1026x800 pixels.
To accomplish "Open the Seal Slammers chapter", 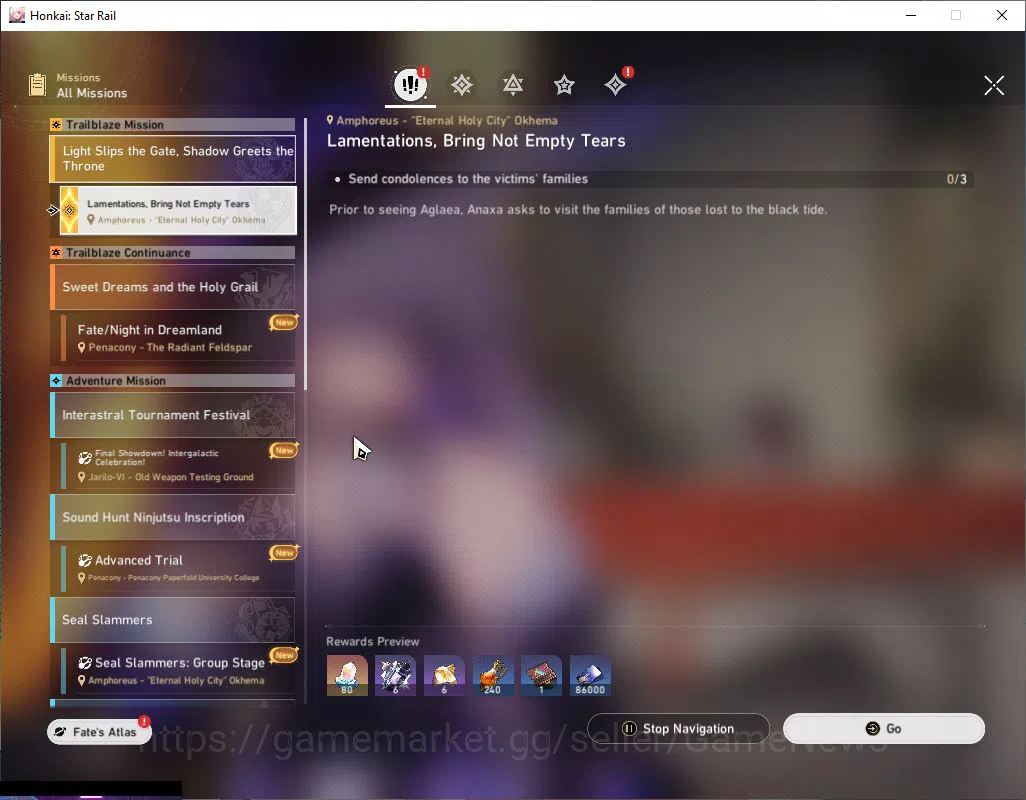I will [173, 619].
